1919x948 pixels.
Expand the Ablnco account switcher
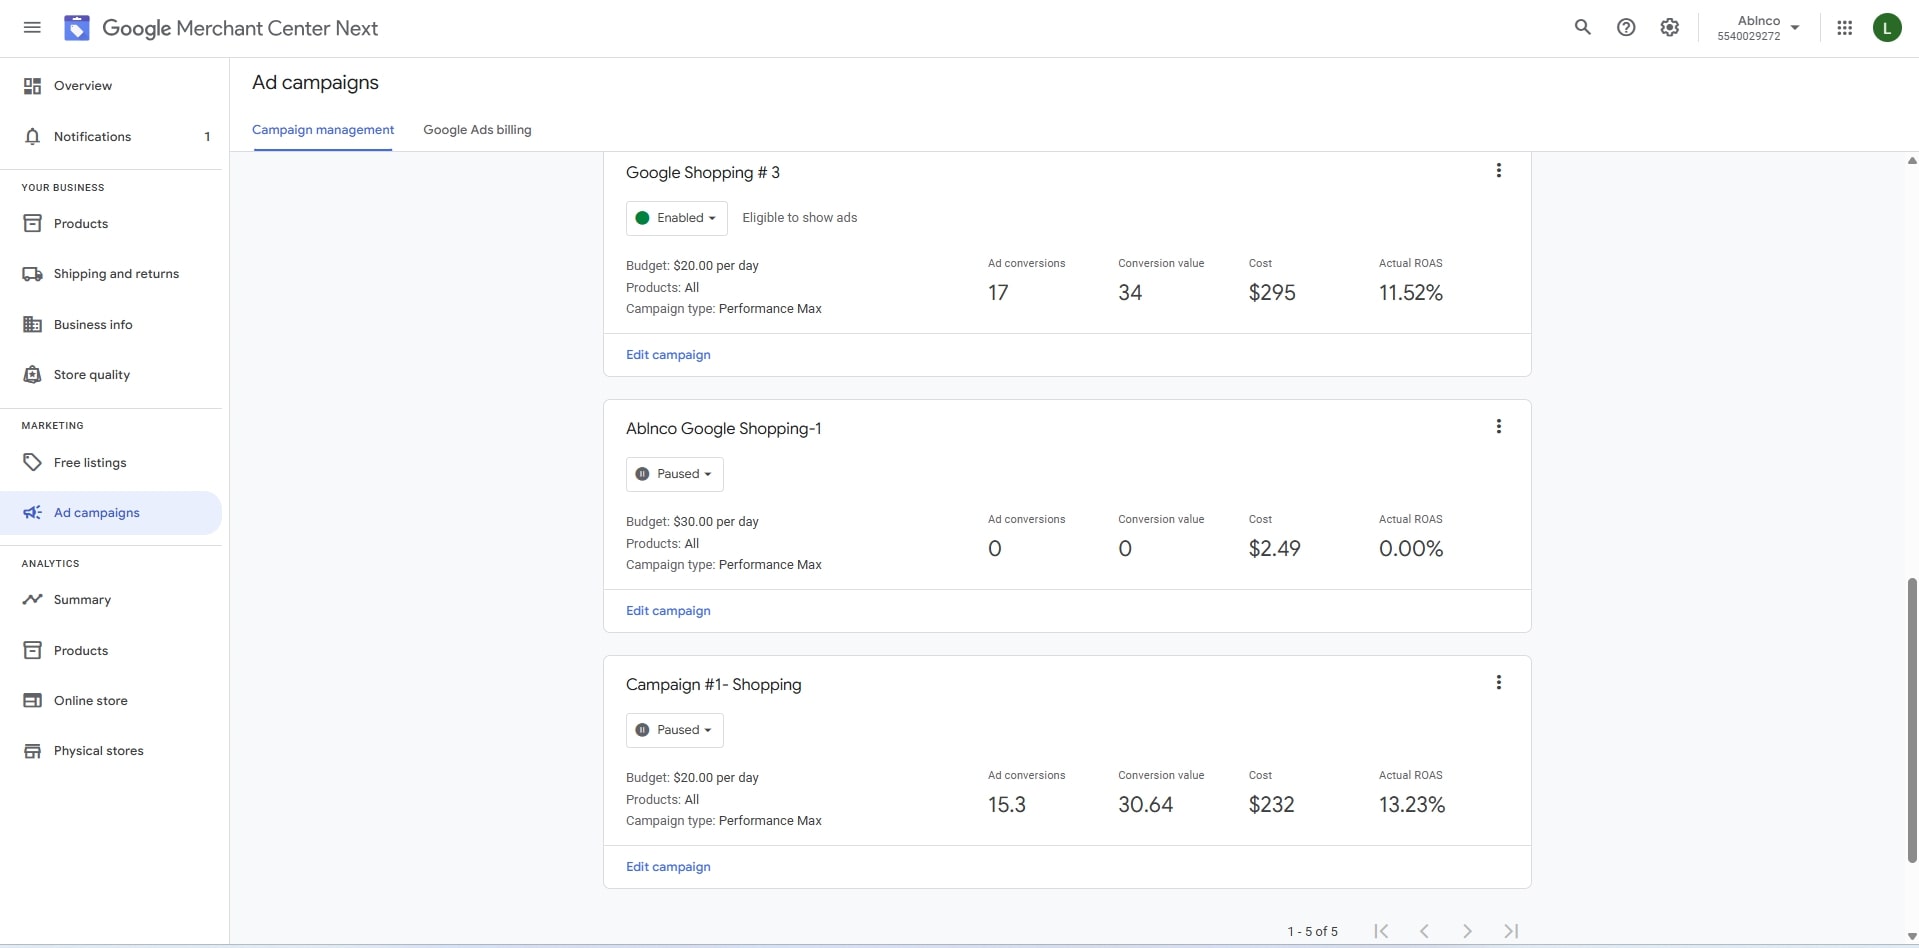click(x=1758, y=28)
